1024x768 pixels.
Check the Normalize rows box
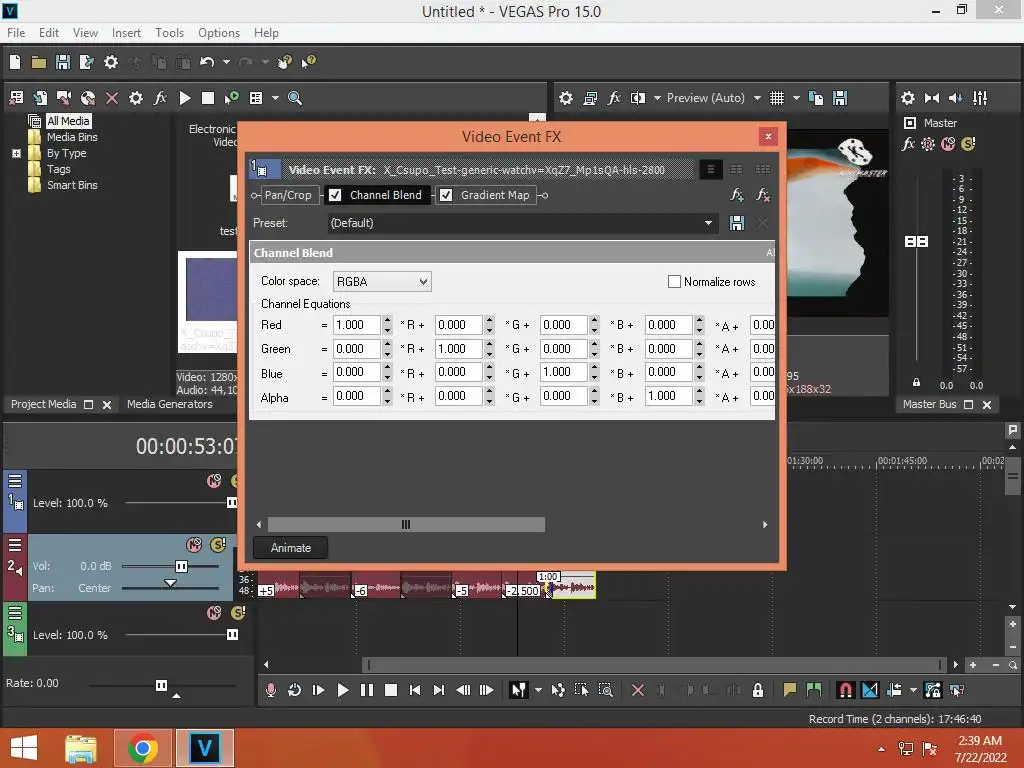coord(675,281)
